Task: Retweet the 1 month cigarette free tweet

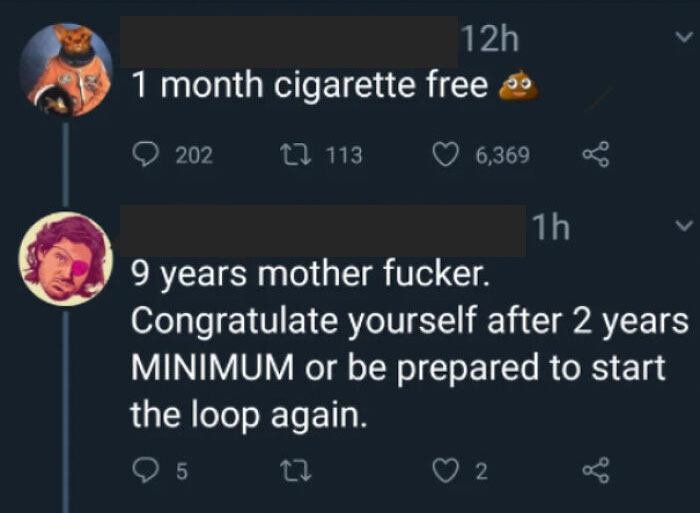Action: click(x=293, y=155)
